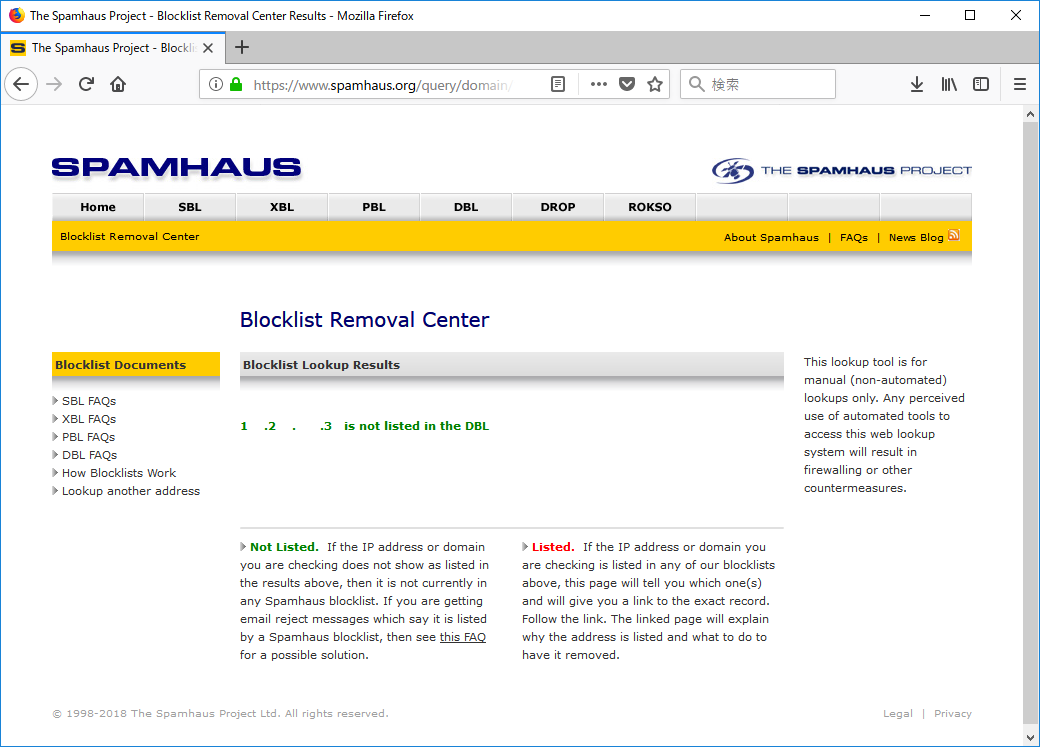Click the Firefox search box
Image resolution: width=1040 pixels, height=747 pixels.
click(757, 84)
